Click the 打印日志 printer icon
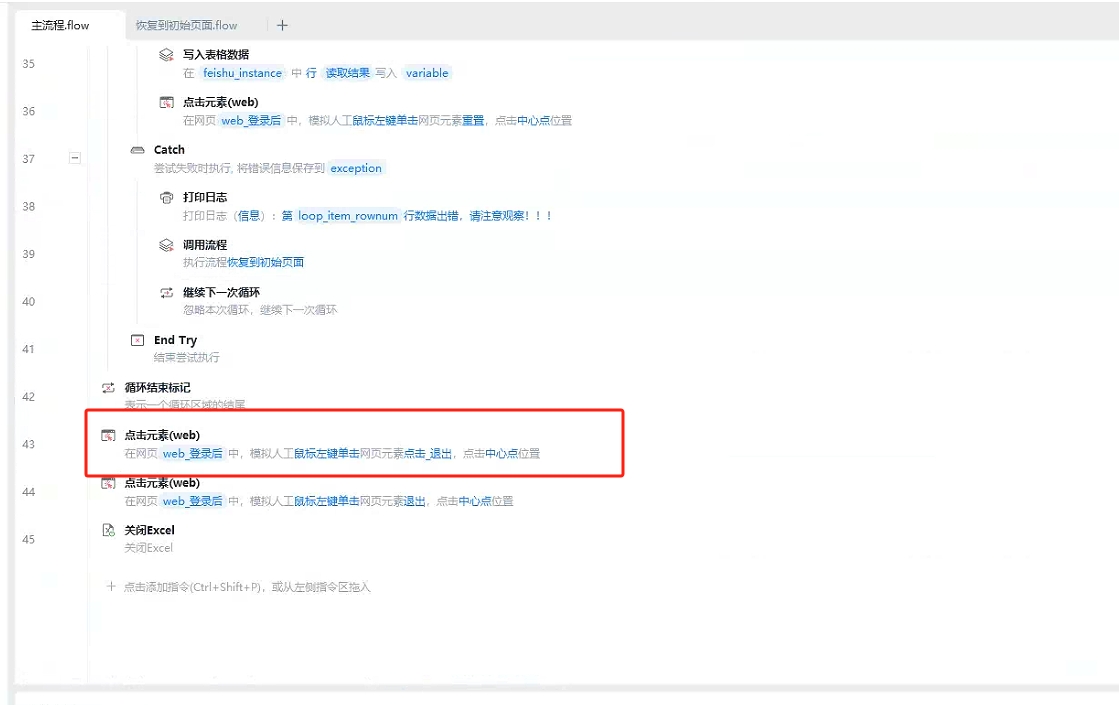 click(x=166, y=197)
